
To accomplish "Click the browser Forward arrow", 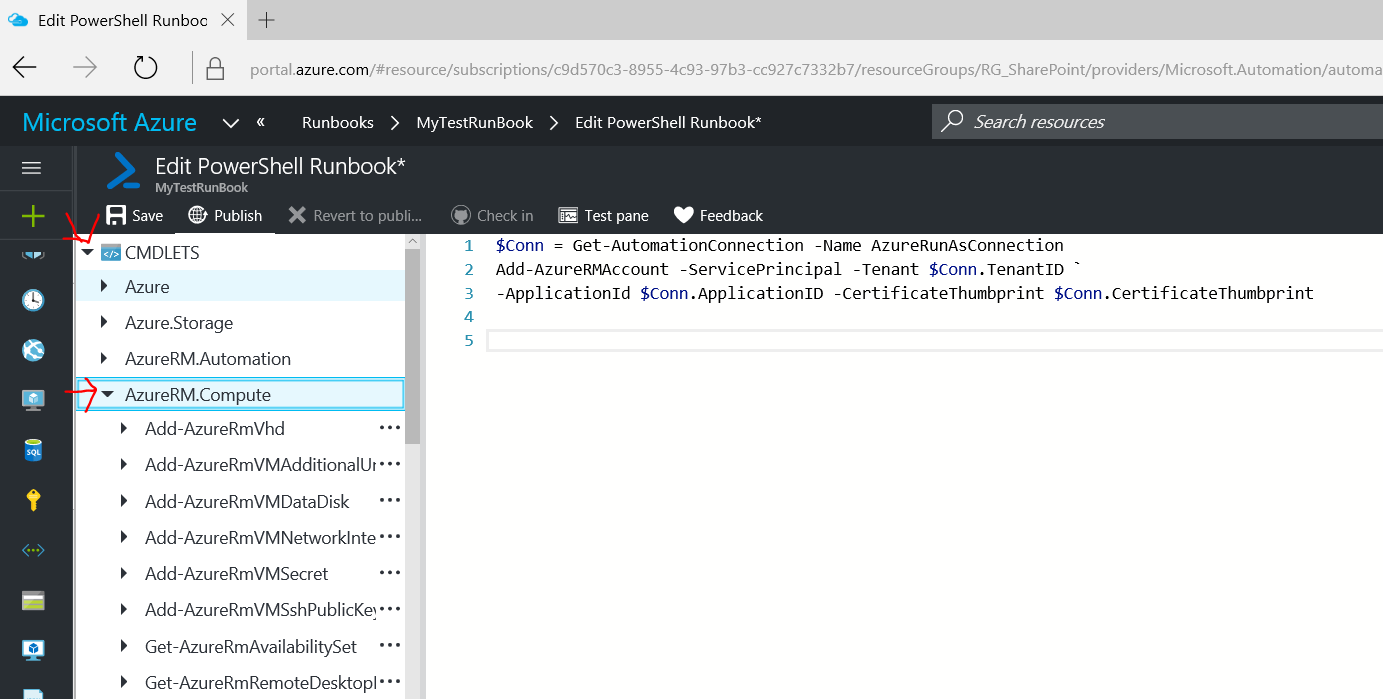I will click(x=85, y=67).
